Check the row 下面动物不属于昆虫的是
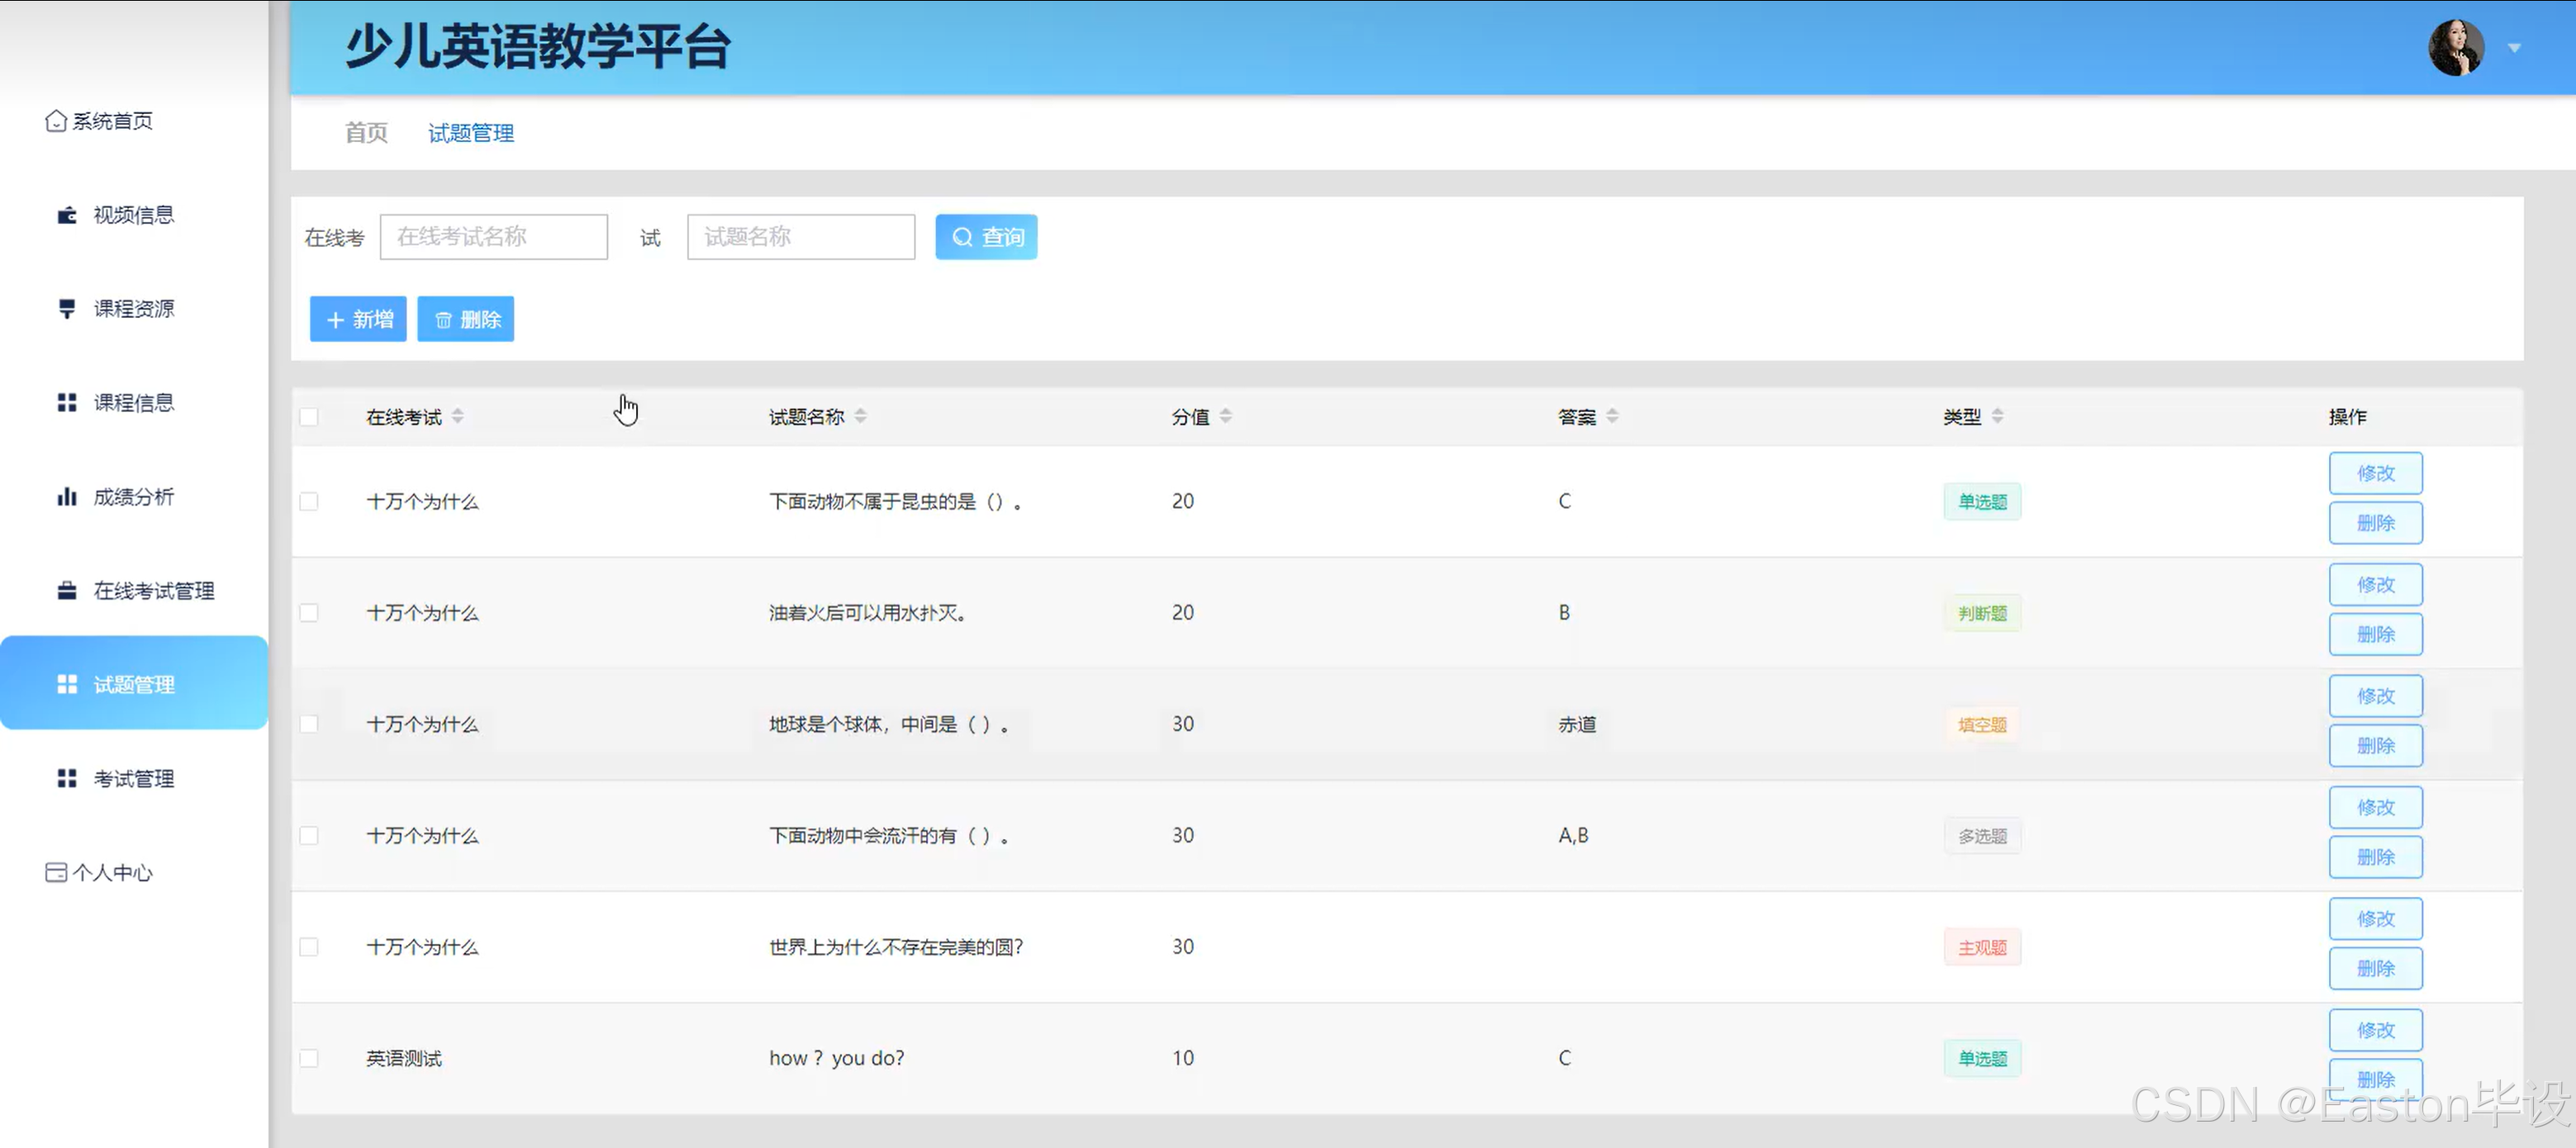Screen dimensions: 2576x1148 [x=309, y=502]
